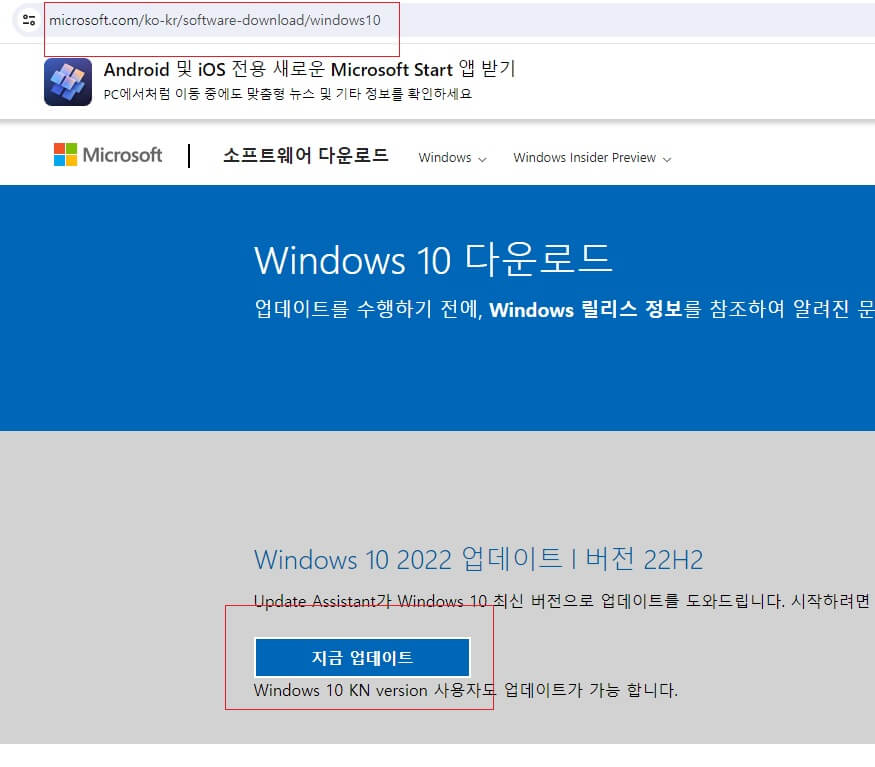Click the Microsoft Start app banner headline
The width and height of the screenshot is (875, 767).
[x=310, y=69]
